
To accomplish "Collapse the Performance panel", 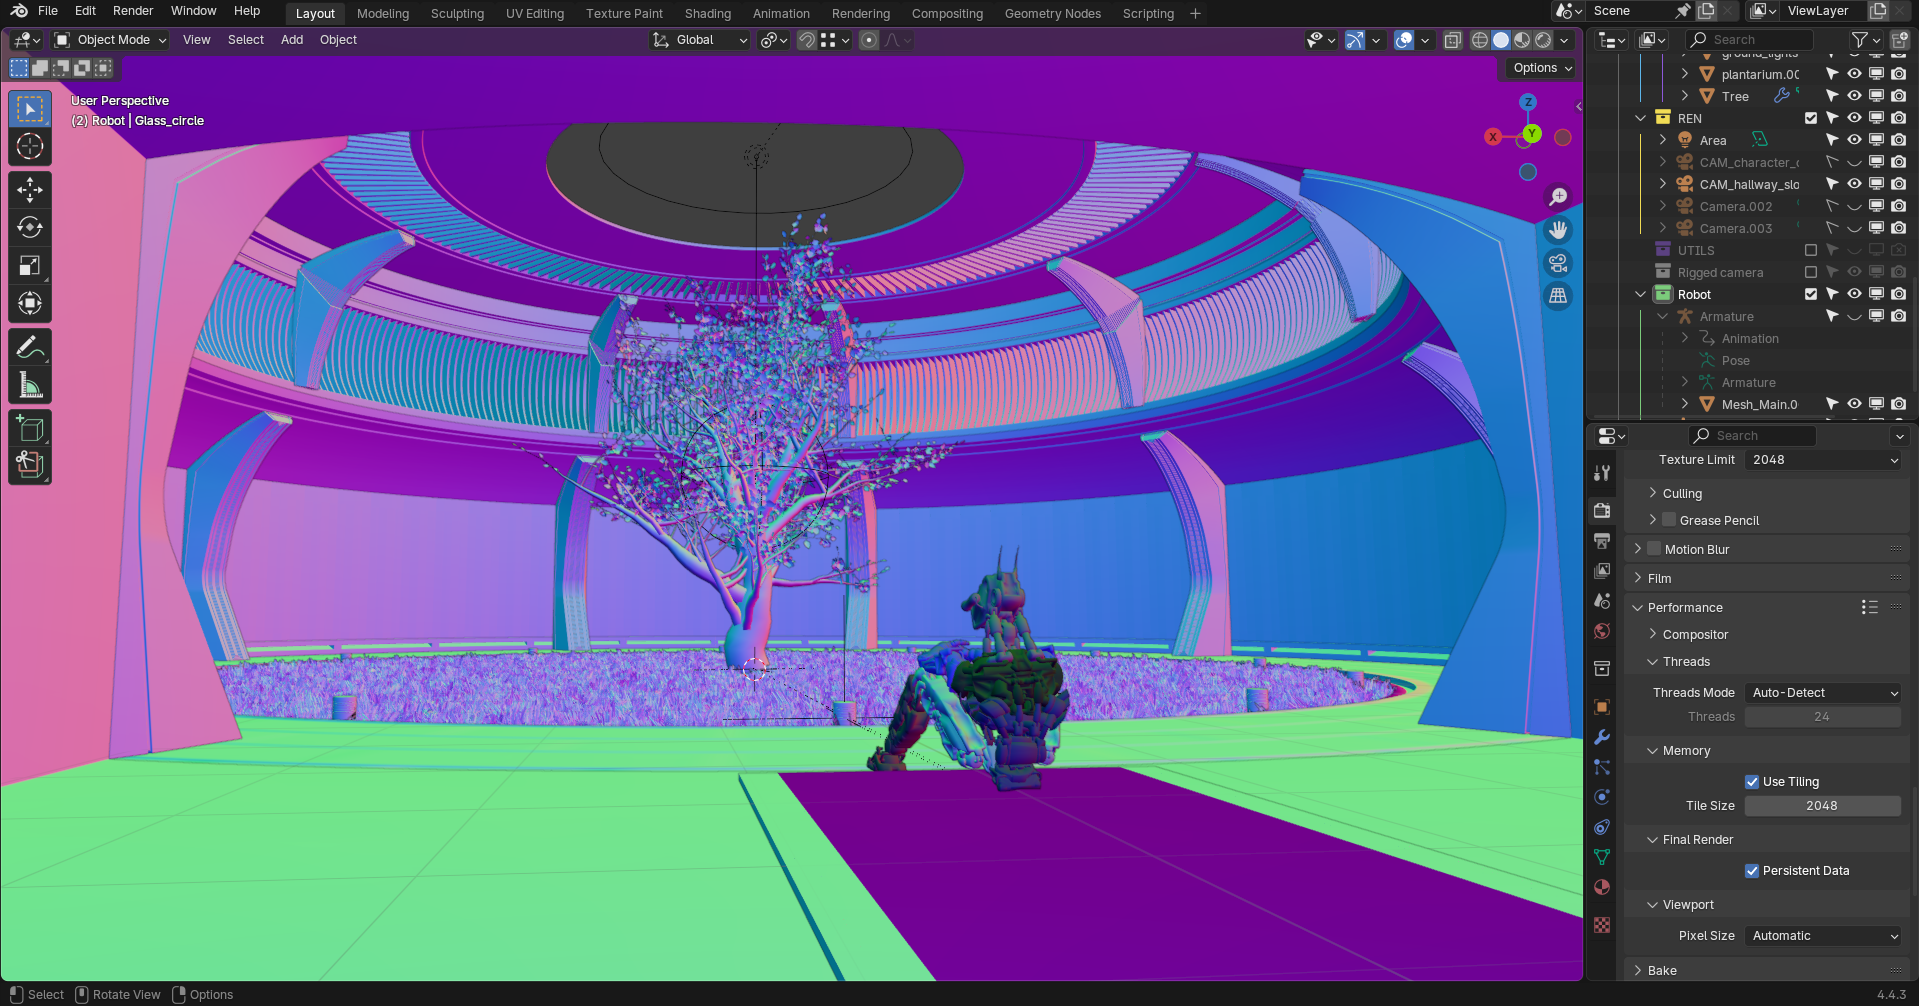I will click(x=1685, y=607).
